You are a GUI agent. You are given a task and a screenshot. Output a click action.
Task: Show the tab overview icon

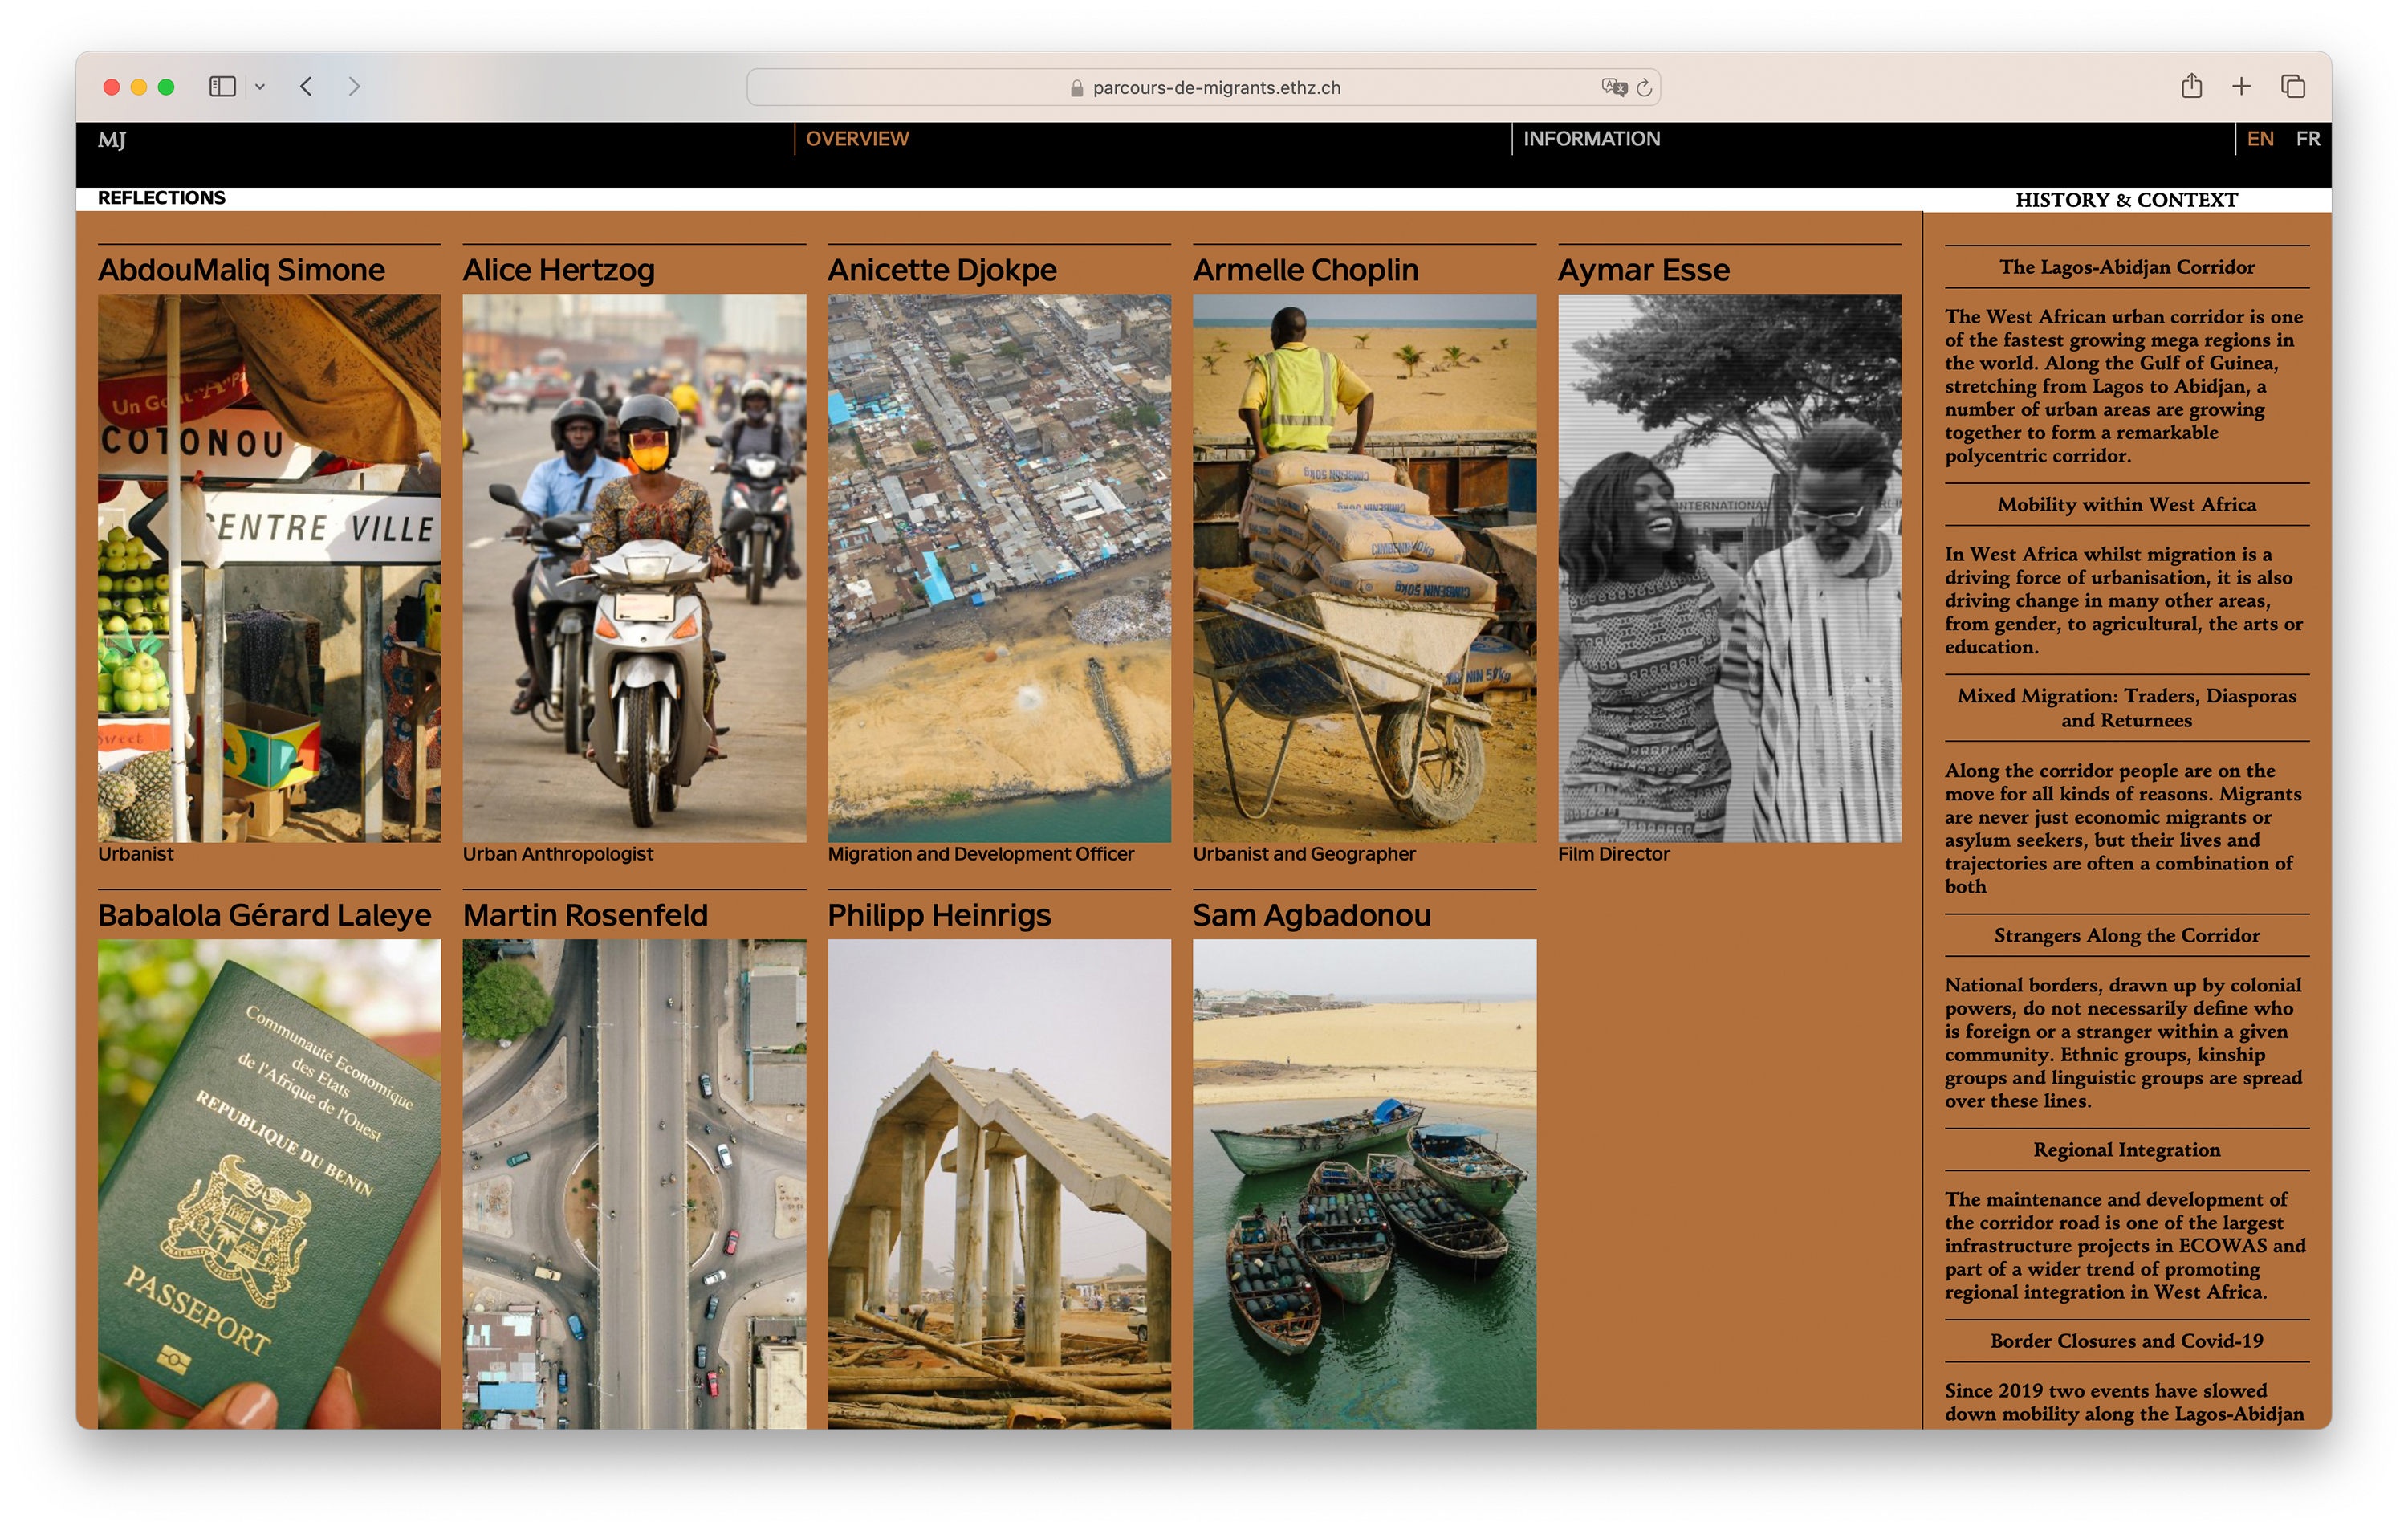point(2293,87)
